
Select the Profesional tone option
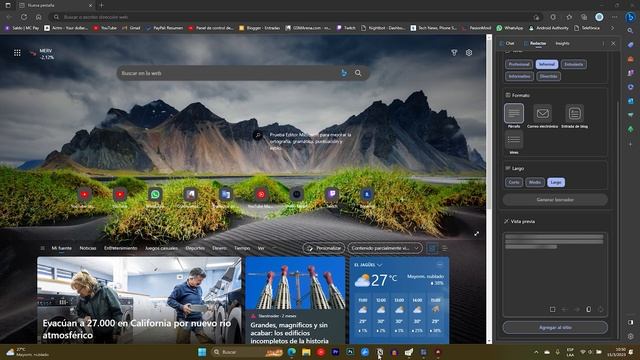(519, 64)
